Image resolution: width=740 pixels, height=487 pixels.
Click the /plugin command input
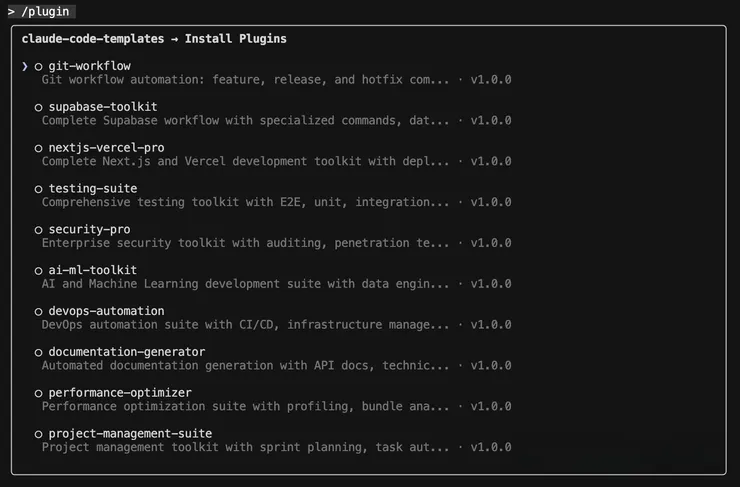[x=39, y=11]
